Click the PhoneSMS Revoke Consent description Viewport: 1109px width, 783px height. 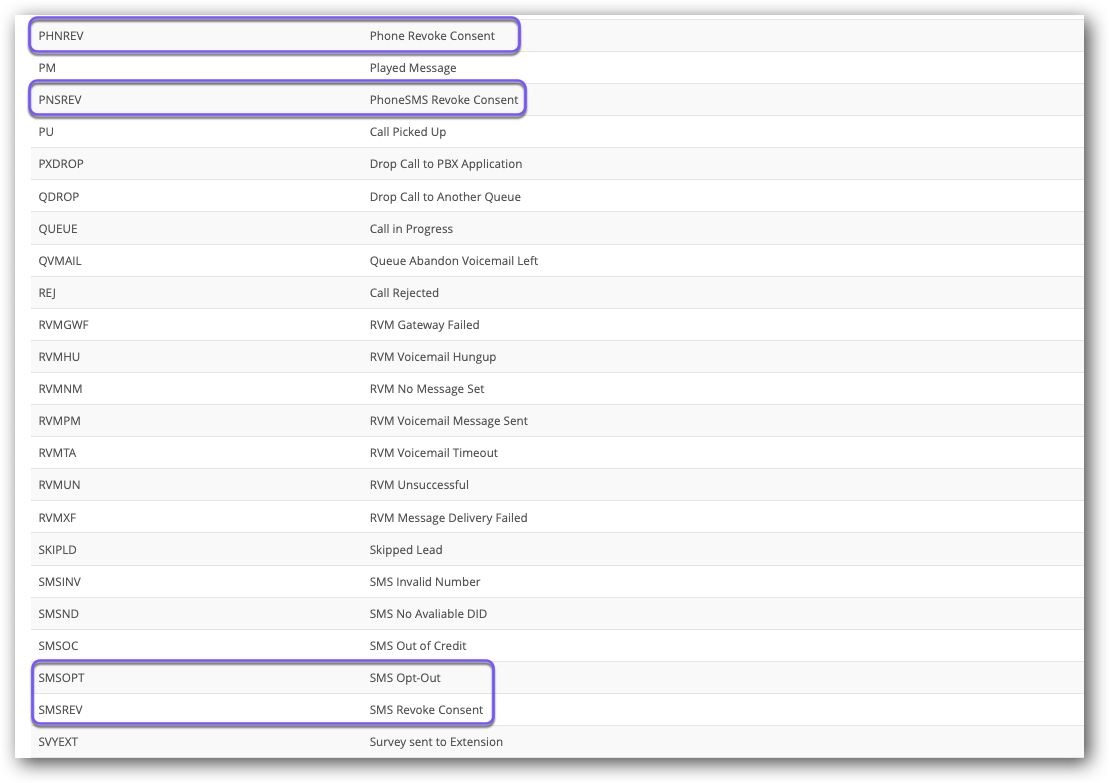444,100
